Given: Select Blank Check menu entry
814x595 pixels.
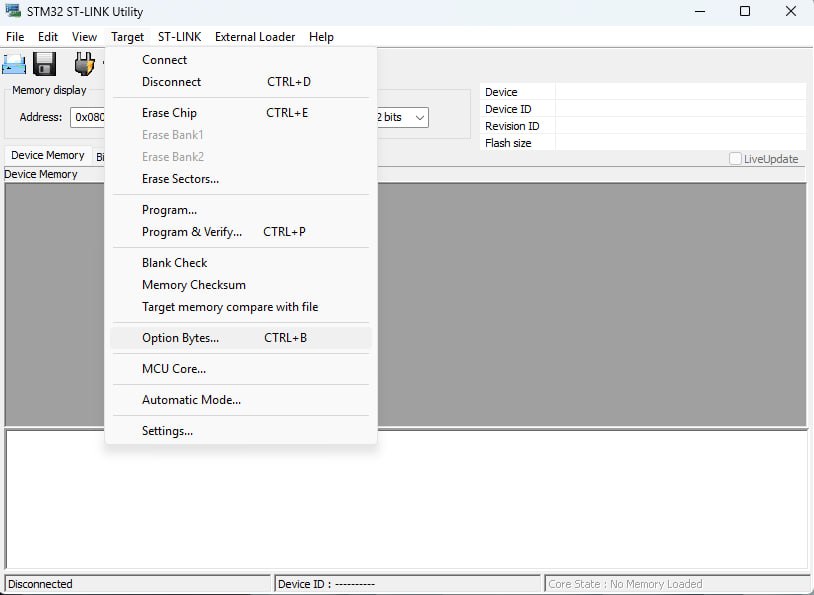Looking at the screenshot, I should (241, 263).
